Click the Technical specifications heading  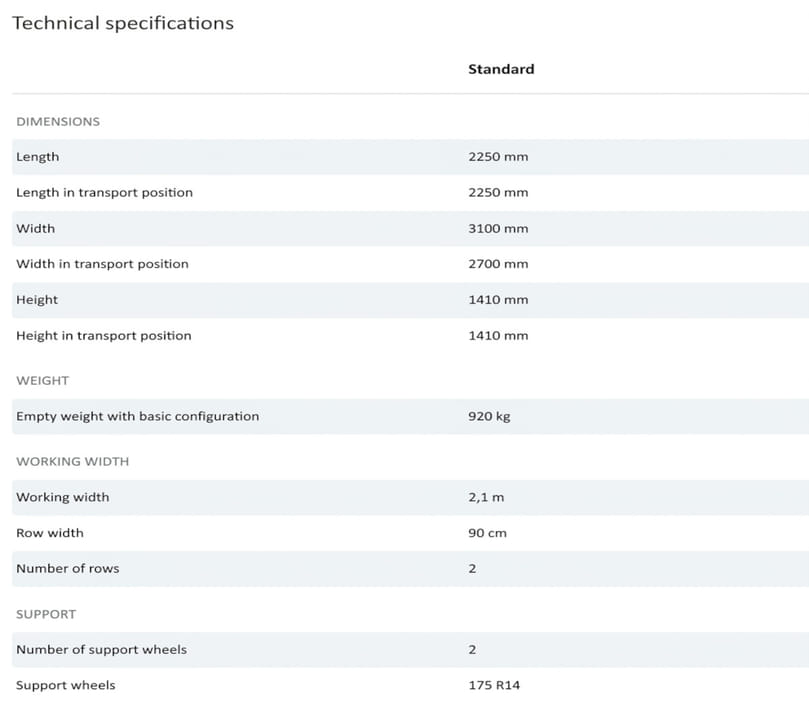click(122, 23)
